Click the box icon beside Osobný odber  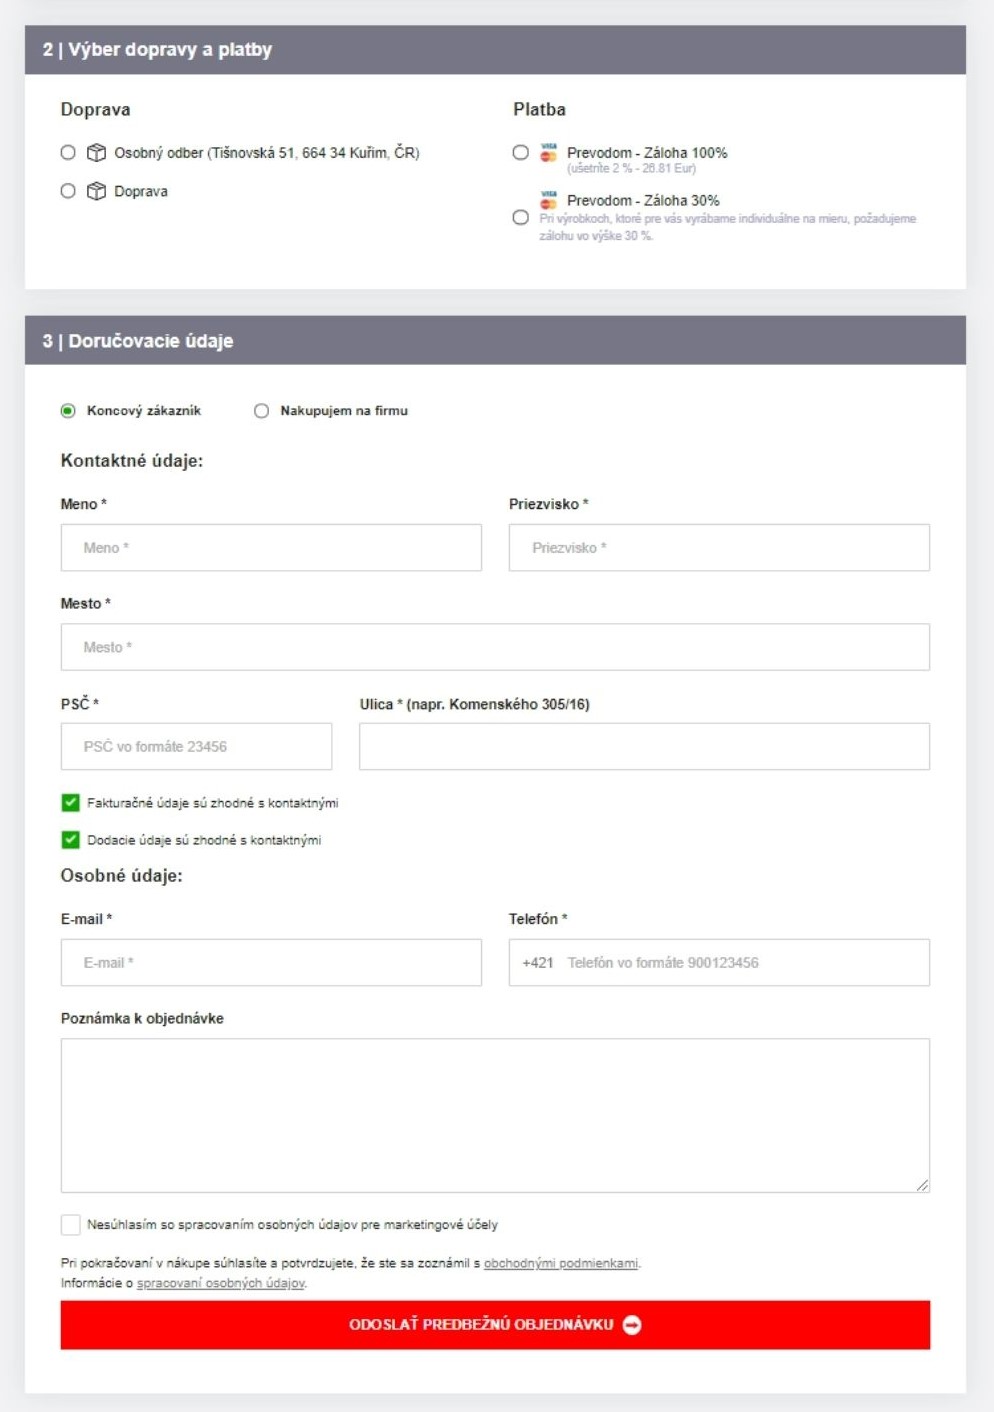[x=96, y=153]
